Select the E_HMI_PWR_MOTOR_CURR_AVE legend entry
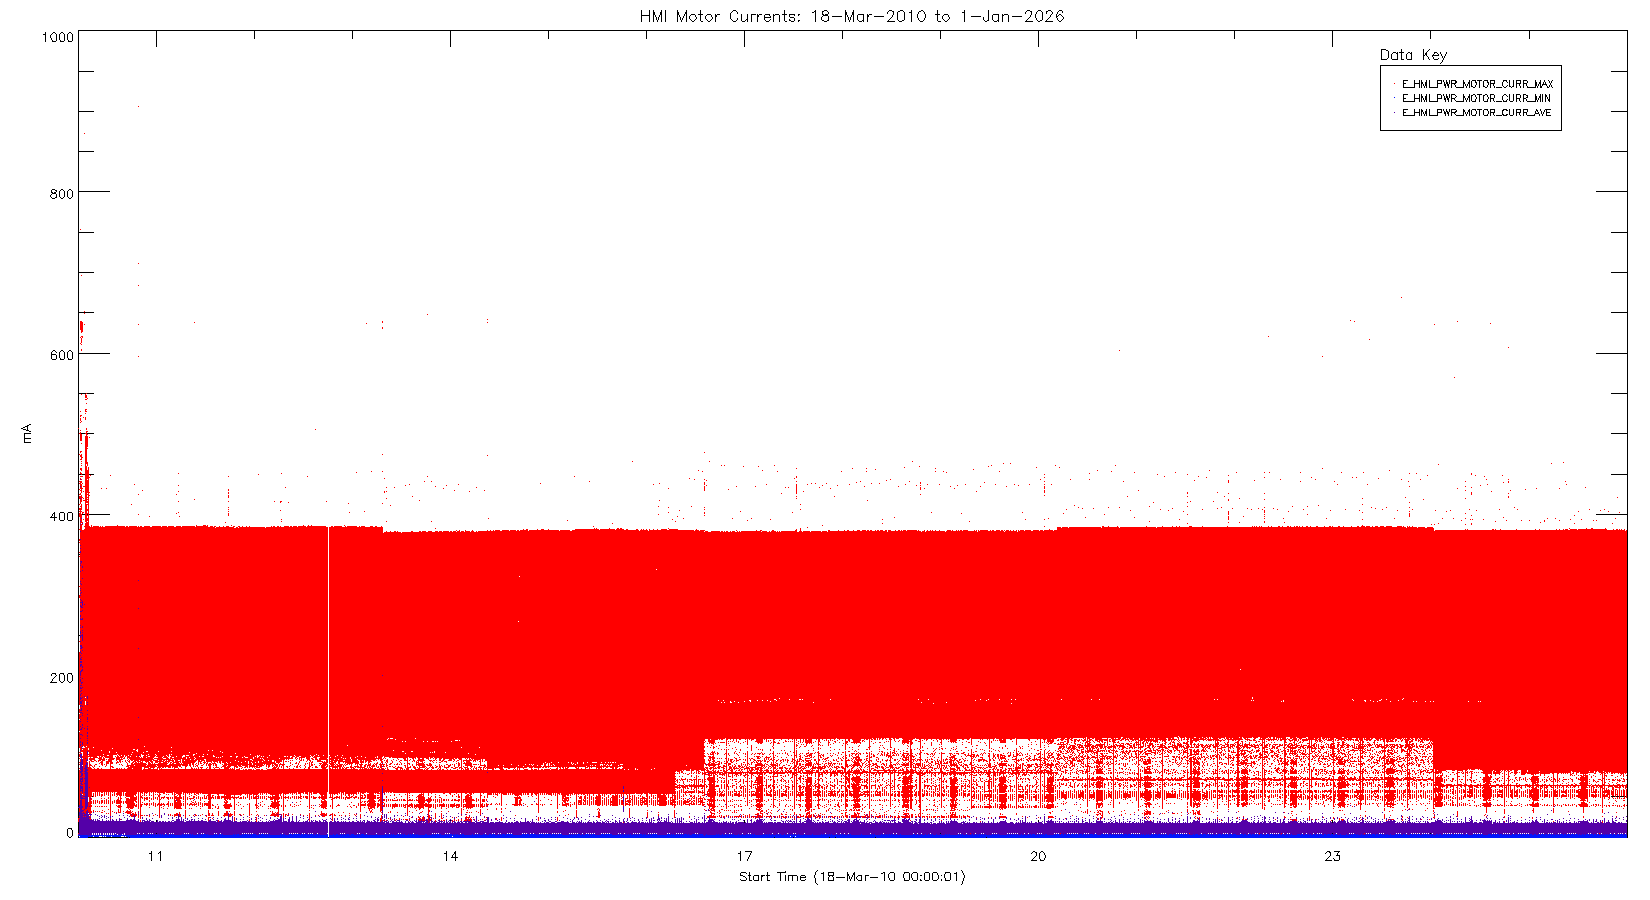 point(1476,113)
